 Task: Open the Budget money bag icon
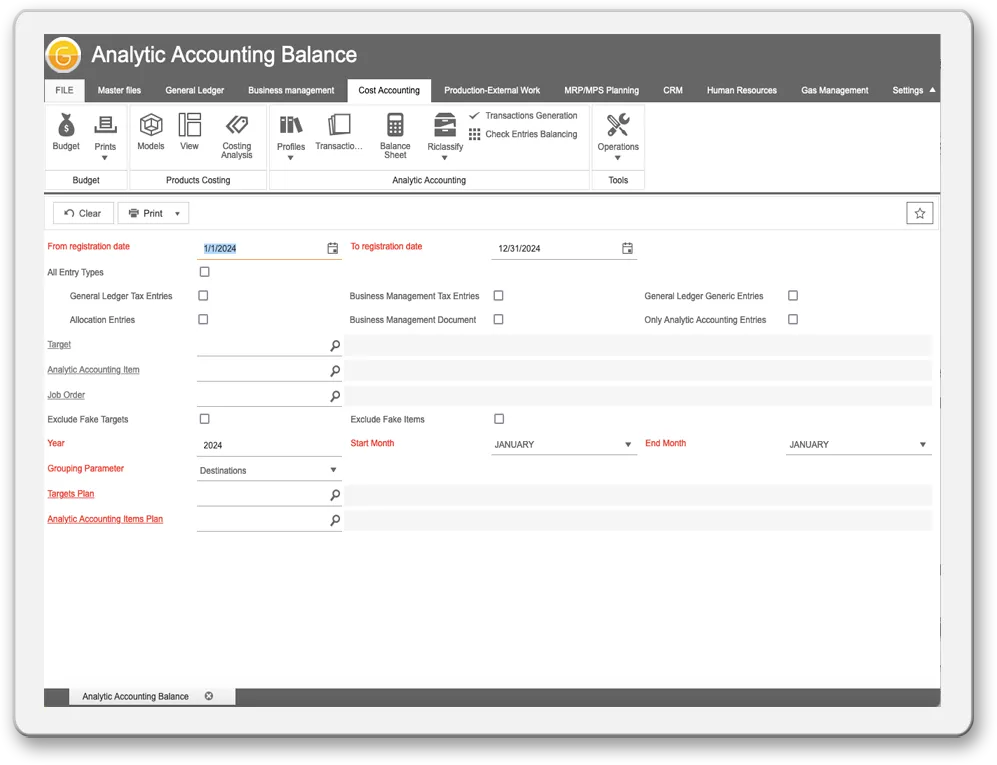(x=66, y=126)
